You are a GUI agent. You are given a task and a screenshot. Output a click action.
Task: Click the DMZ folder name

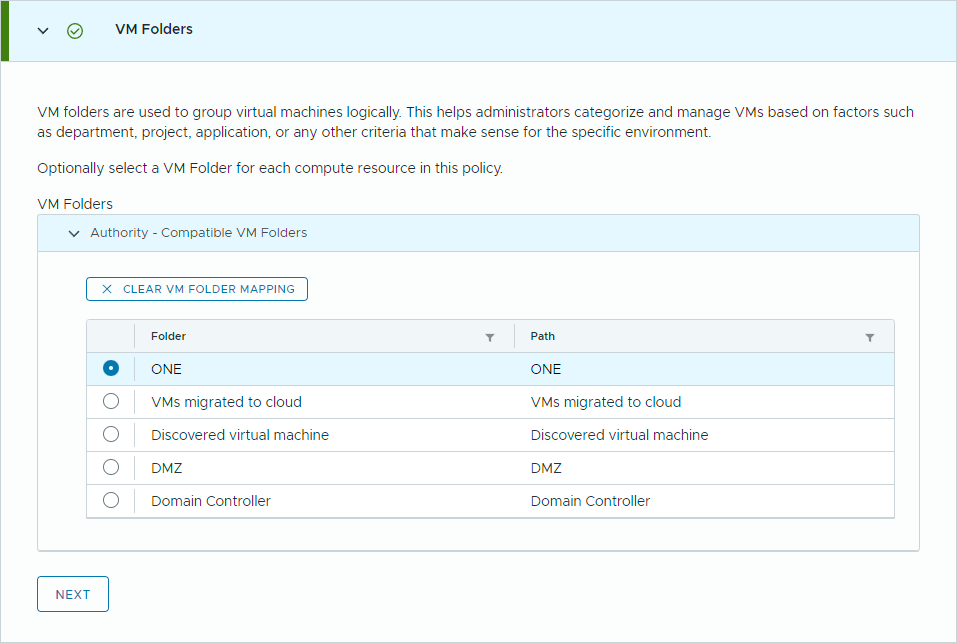167,468
